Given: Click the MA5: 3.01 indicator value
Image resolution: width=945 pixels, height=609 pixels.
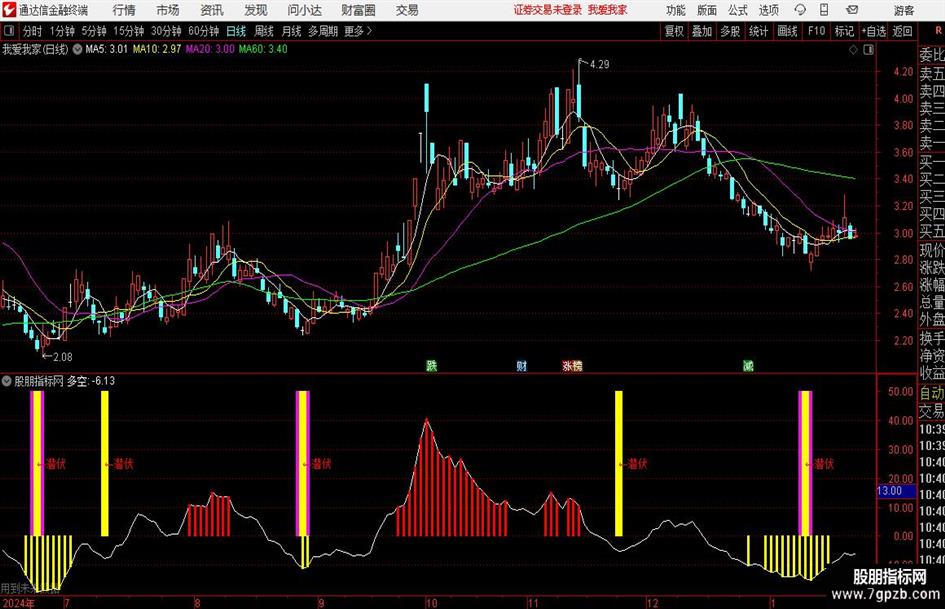Looking at the screenshot, I should (x=107, y=49).
